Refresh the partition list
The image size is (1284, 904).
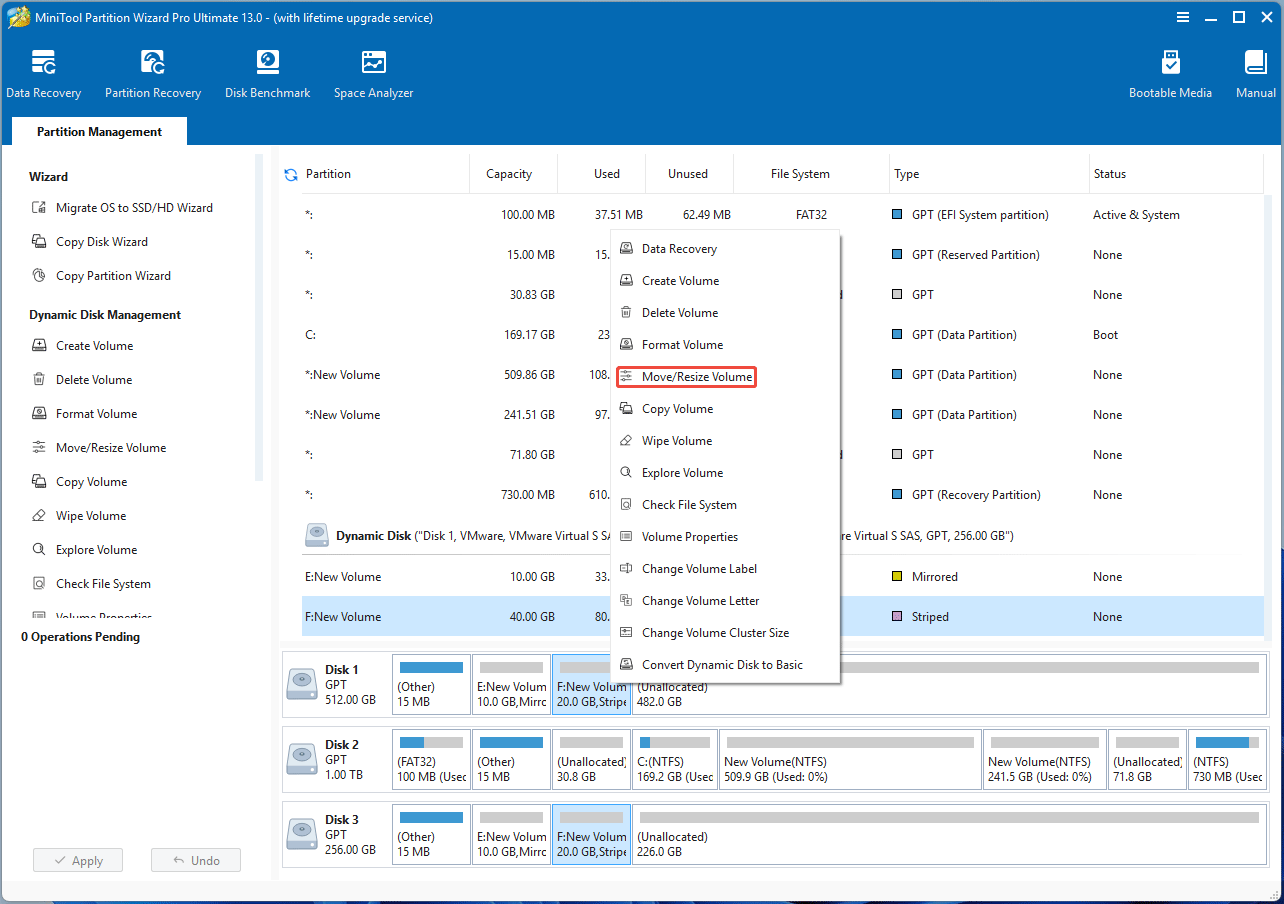[290, 173]
